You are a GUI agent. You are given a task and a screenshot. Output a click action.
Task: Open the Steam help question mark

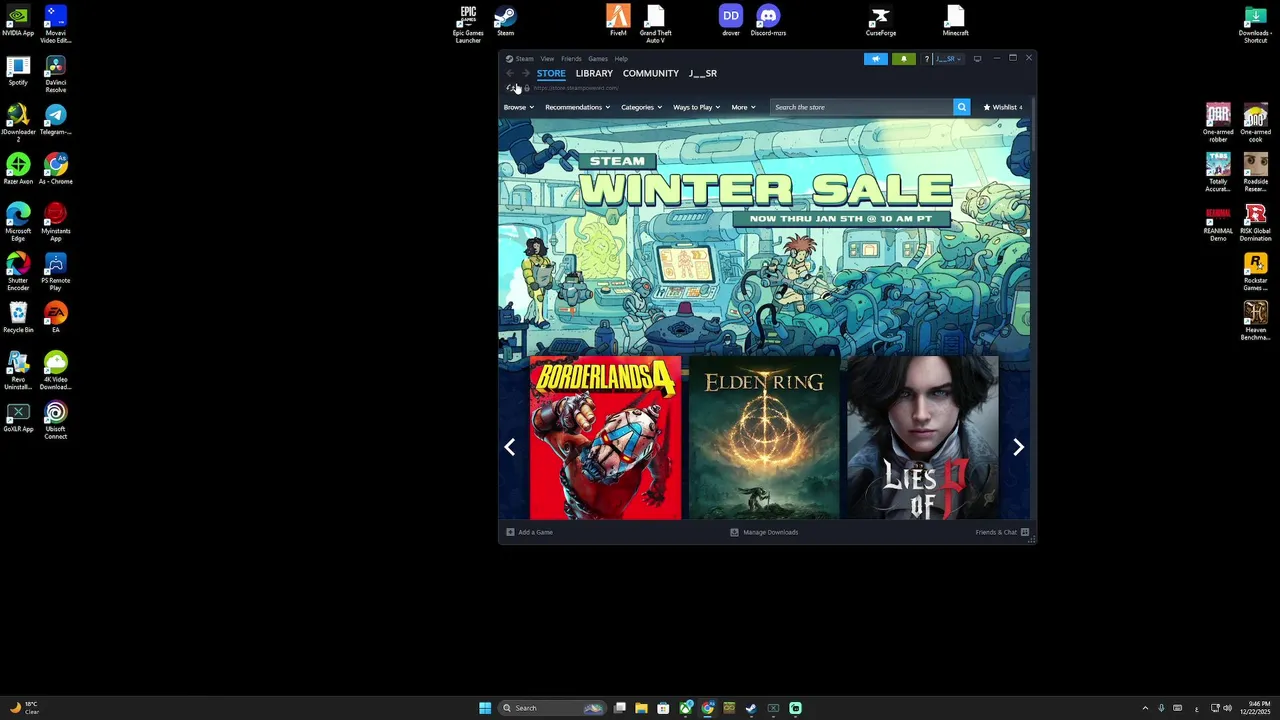pyautogui.click(x=926, y=59)
